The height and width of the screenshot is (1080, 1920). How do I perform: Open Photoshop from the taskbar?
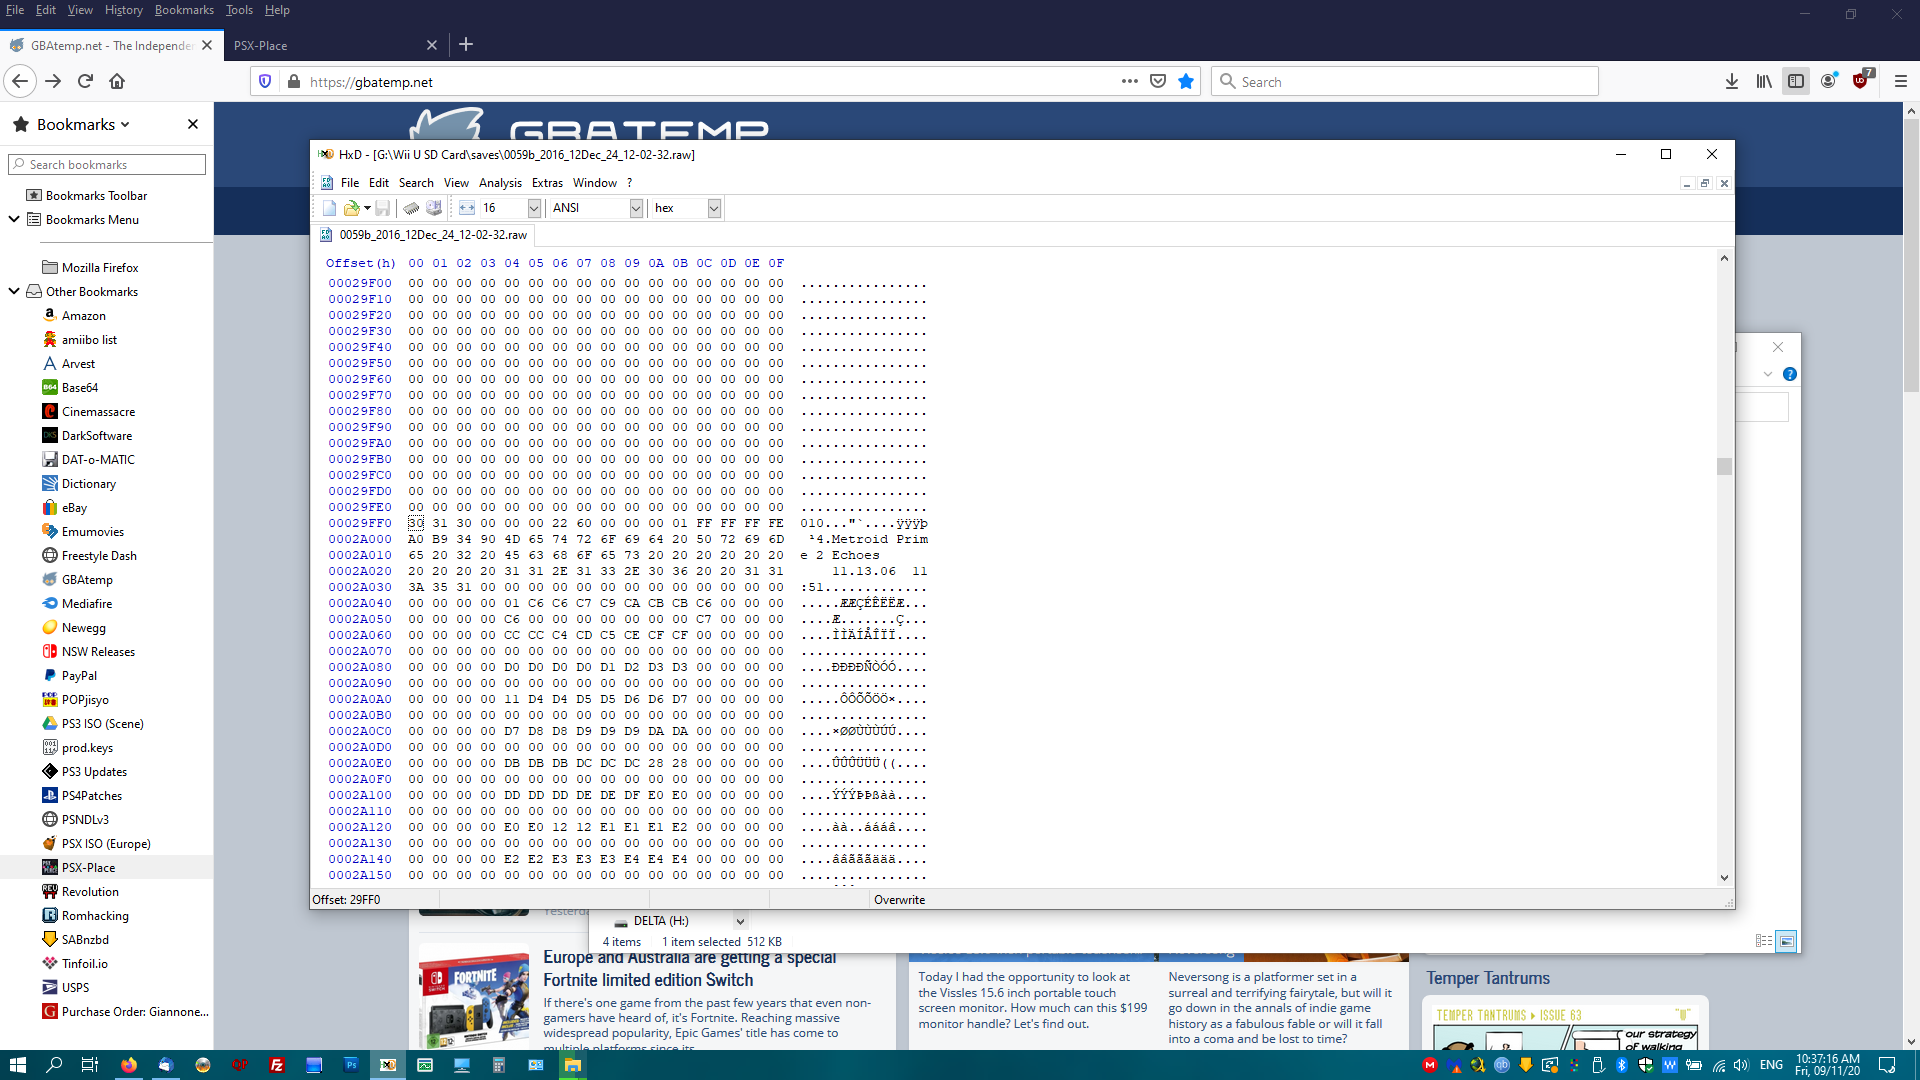click(x=351, y=1065)
